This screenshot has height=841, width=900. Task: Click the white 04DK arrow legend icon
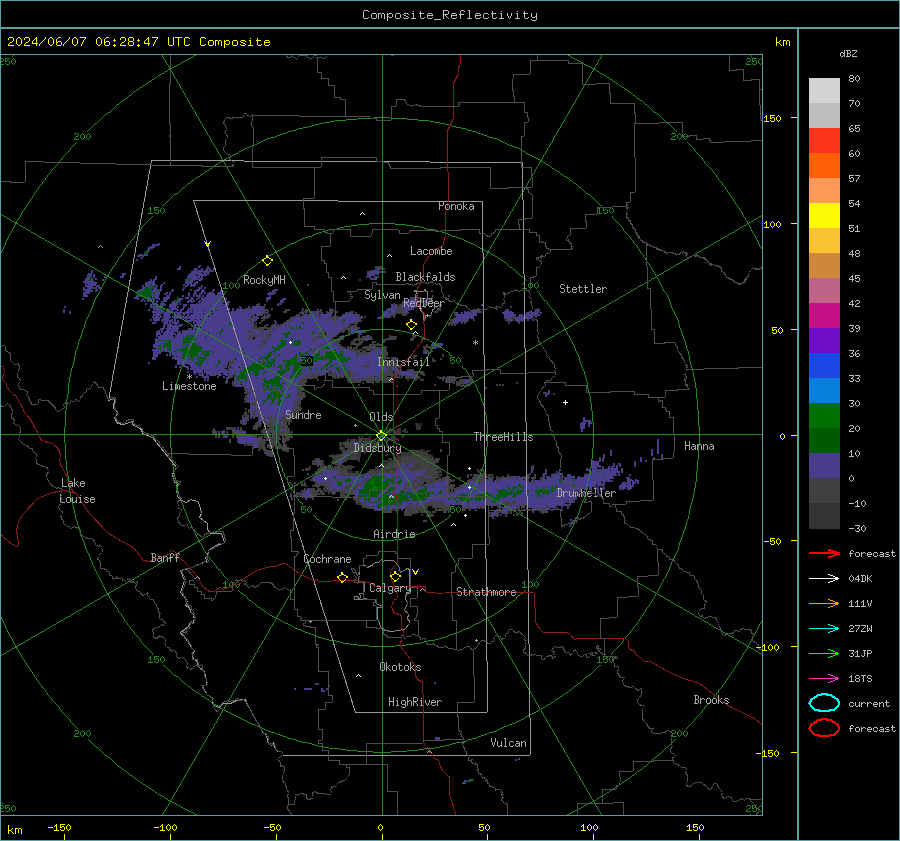click(x=824, y=578)
